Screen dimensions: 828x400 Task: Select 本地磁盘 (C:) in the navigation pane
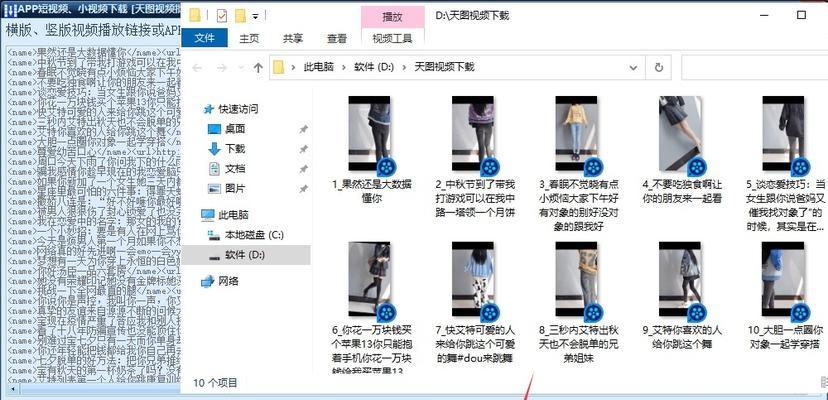(254, 235)
